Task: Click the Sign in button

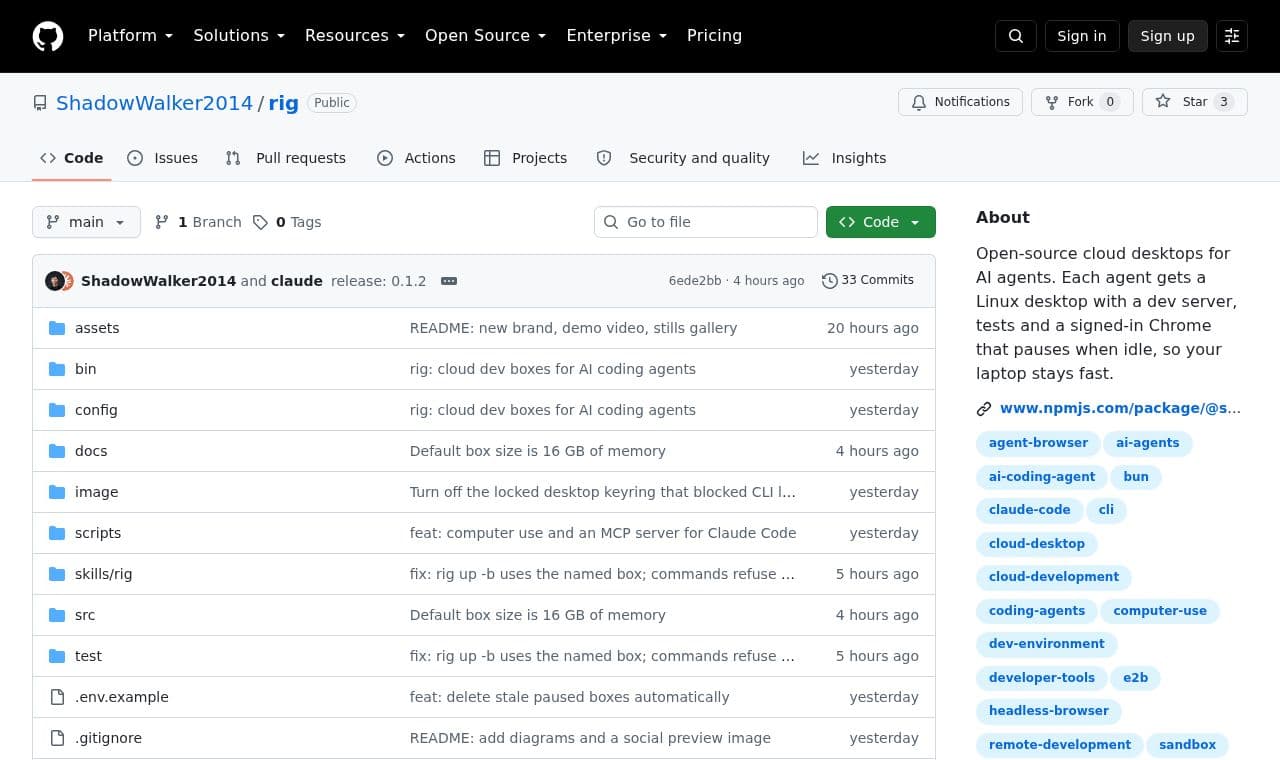Action: 1082,36
